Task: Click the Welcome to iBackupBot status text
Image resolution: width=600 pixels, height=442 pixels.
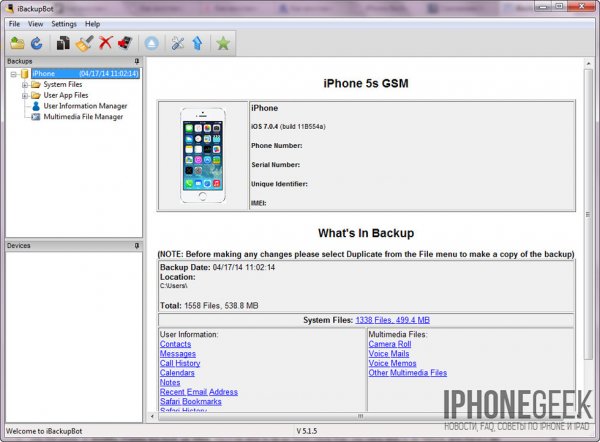Action: click(x=44, y=431)
